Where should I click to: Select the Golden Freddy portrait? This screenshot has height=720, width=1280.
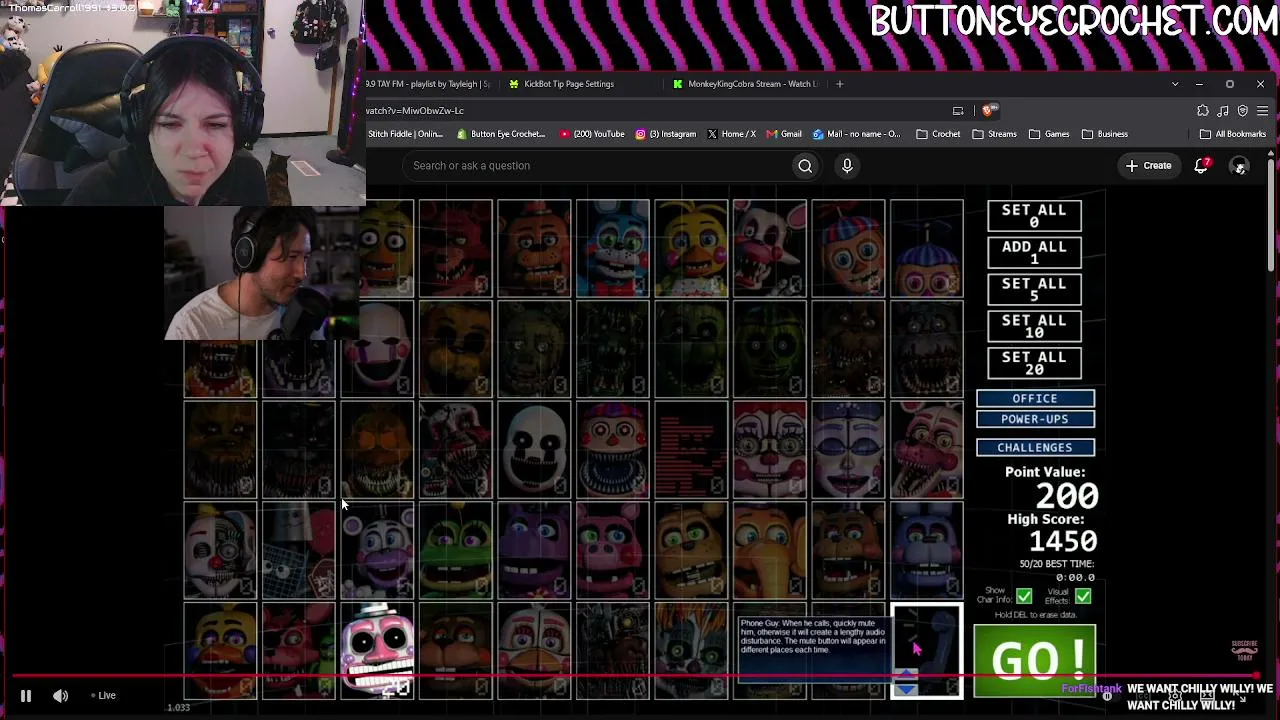(455, 349)
